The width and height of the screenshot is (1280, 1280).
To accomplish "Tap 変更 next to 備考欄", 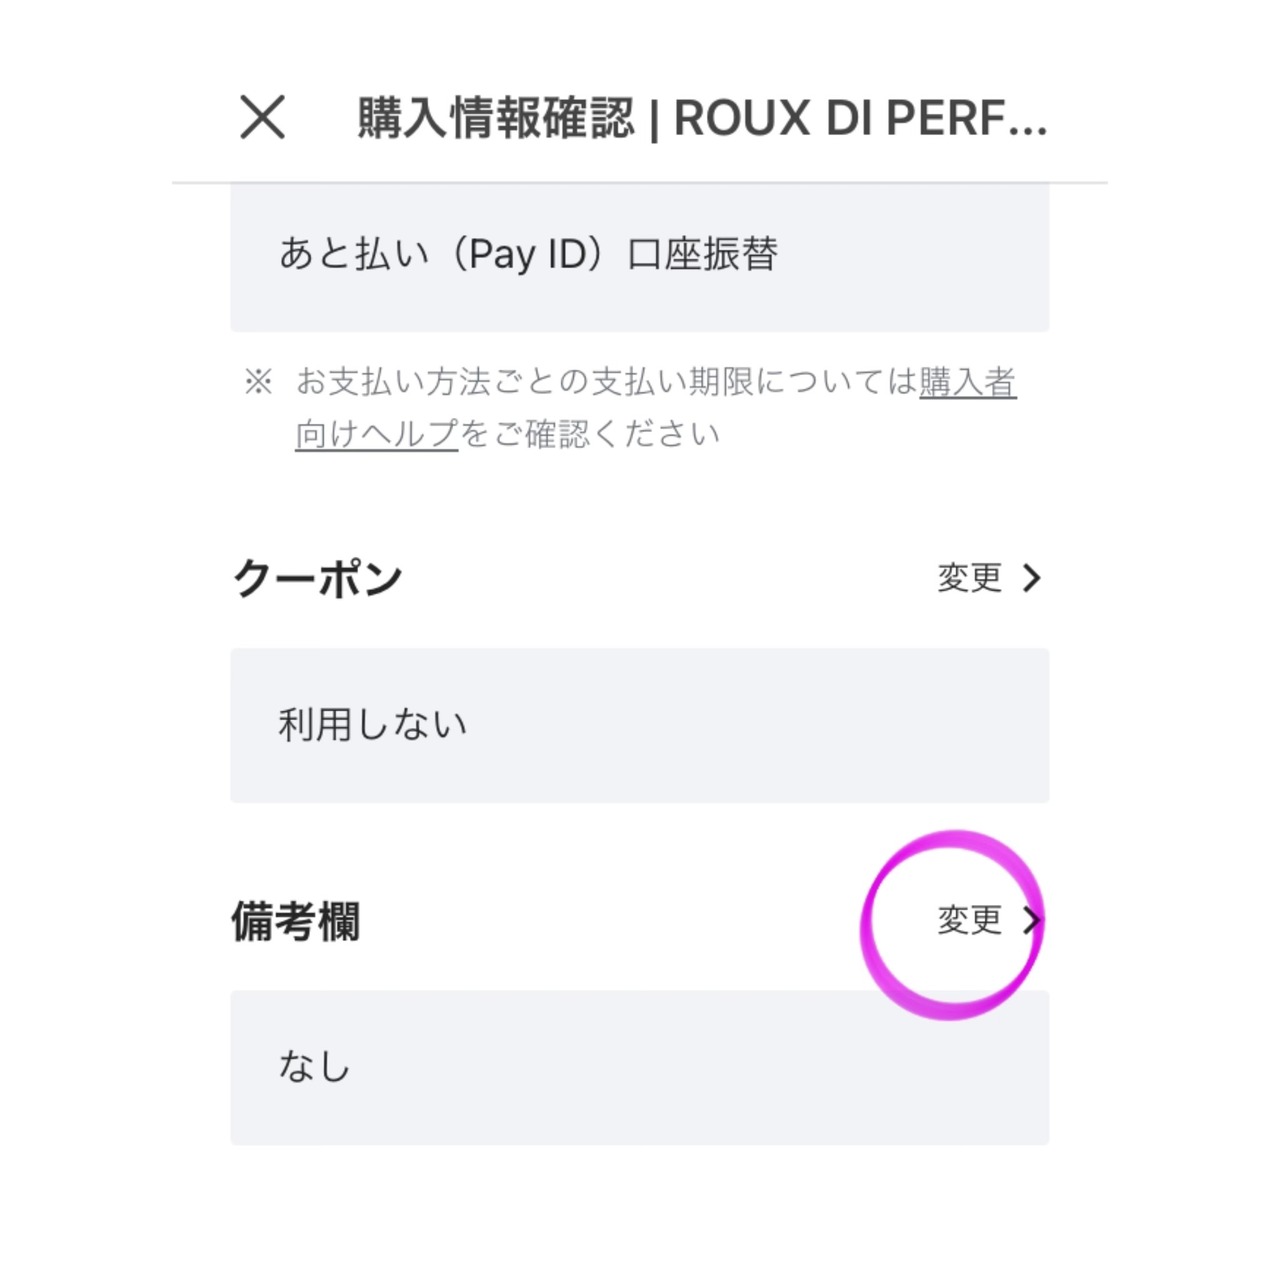I will pos(969,920).
